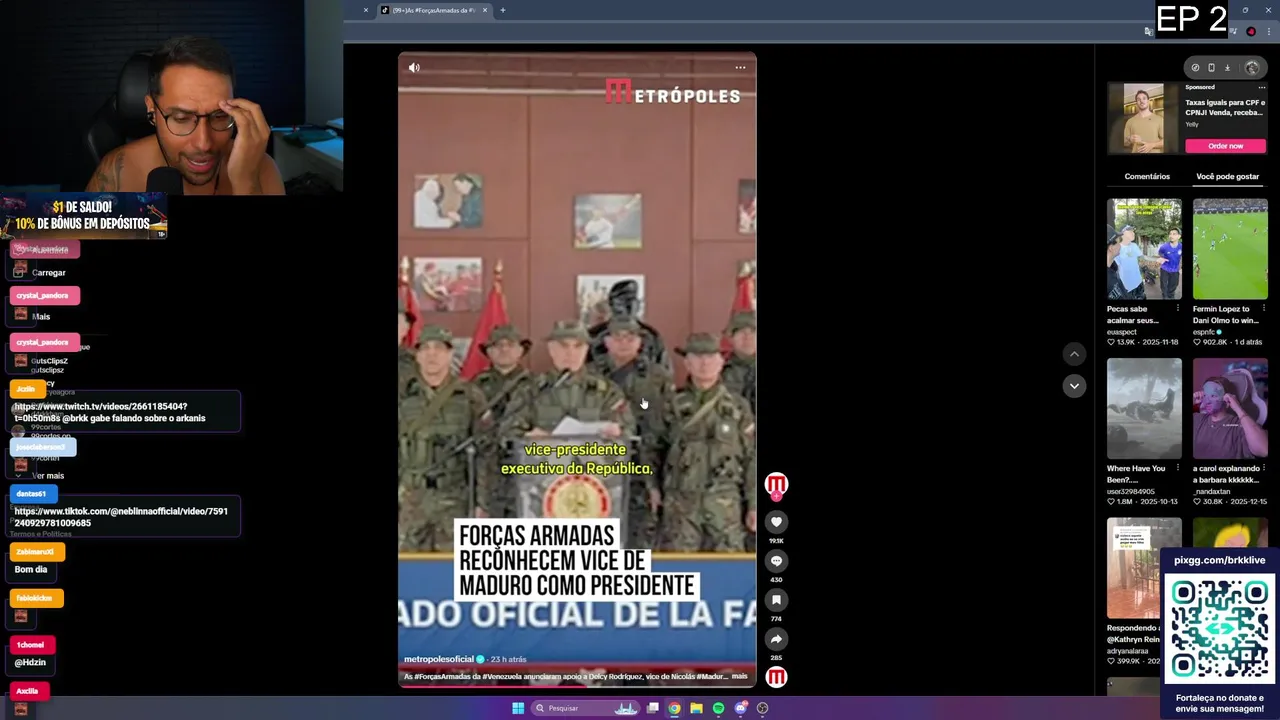
Task: Go to the next video with down arrow
Action: point(1074,386)
